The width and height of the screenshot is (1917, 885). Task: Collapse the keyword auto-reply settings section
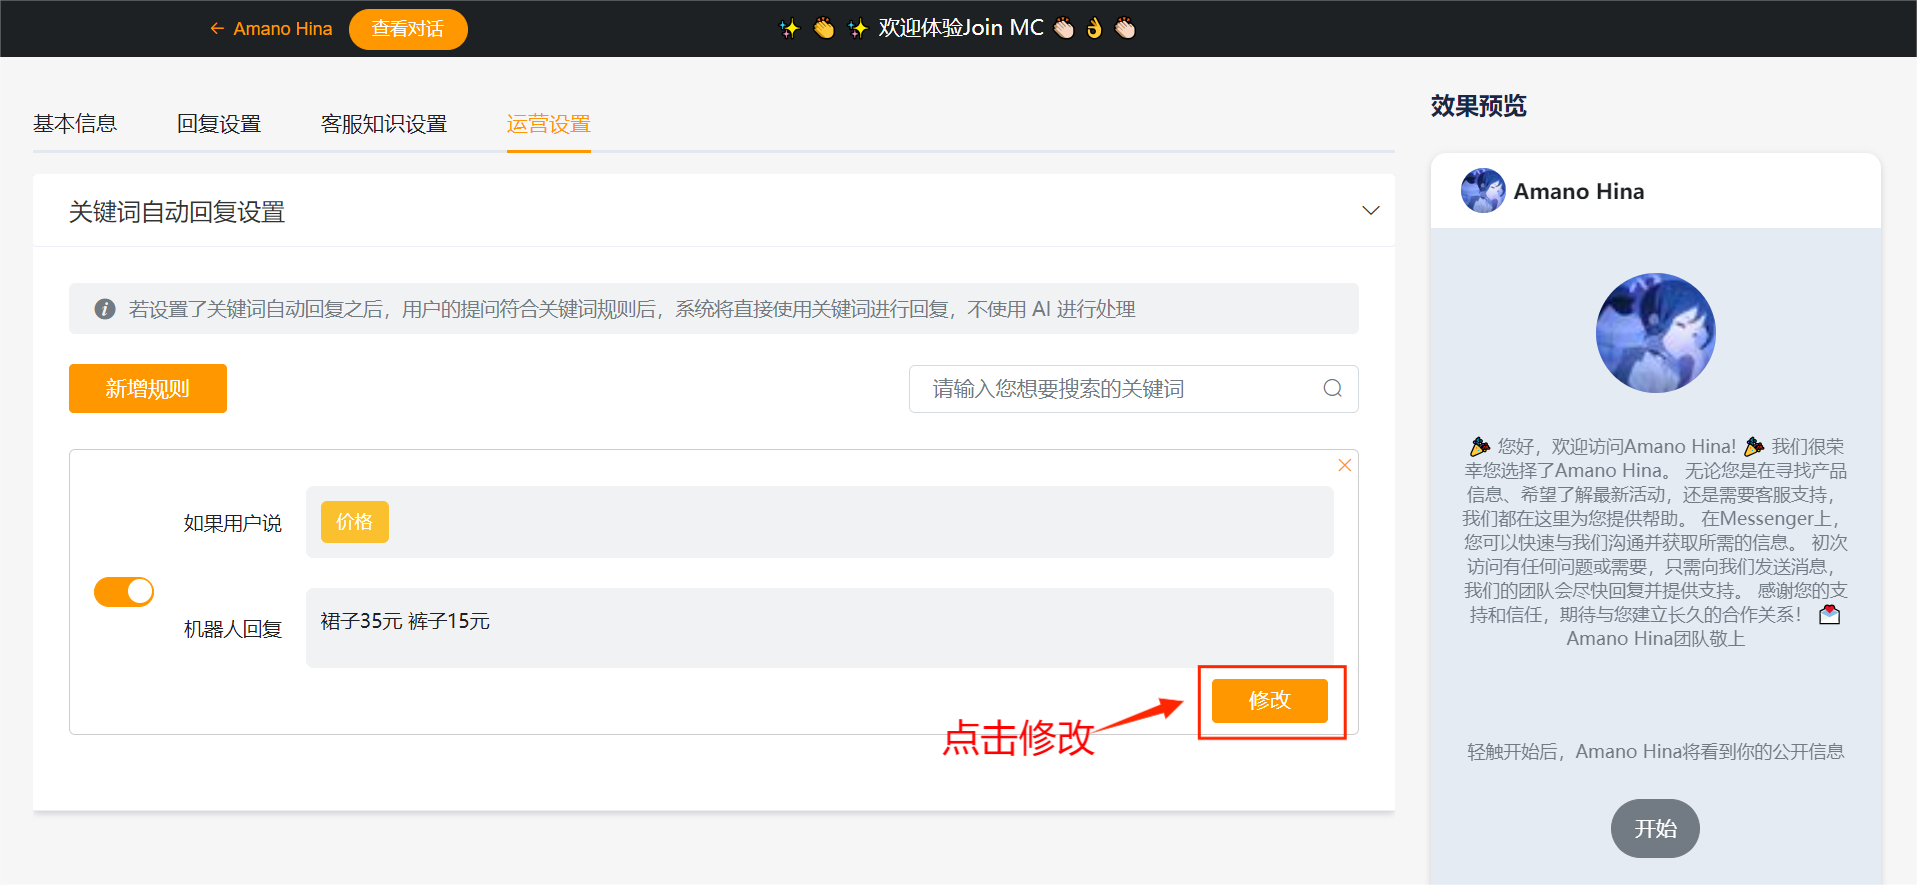[x=1370, y=211]
